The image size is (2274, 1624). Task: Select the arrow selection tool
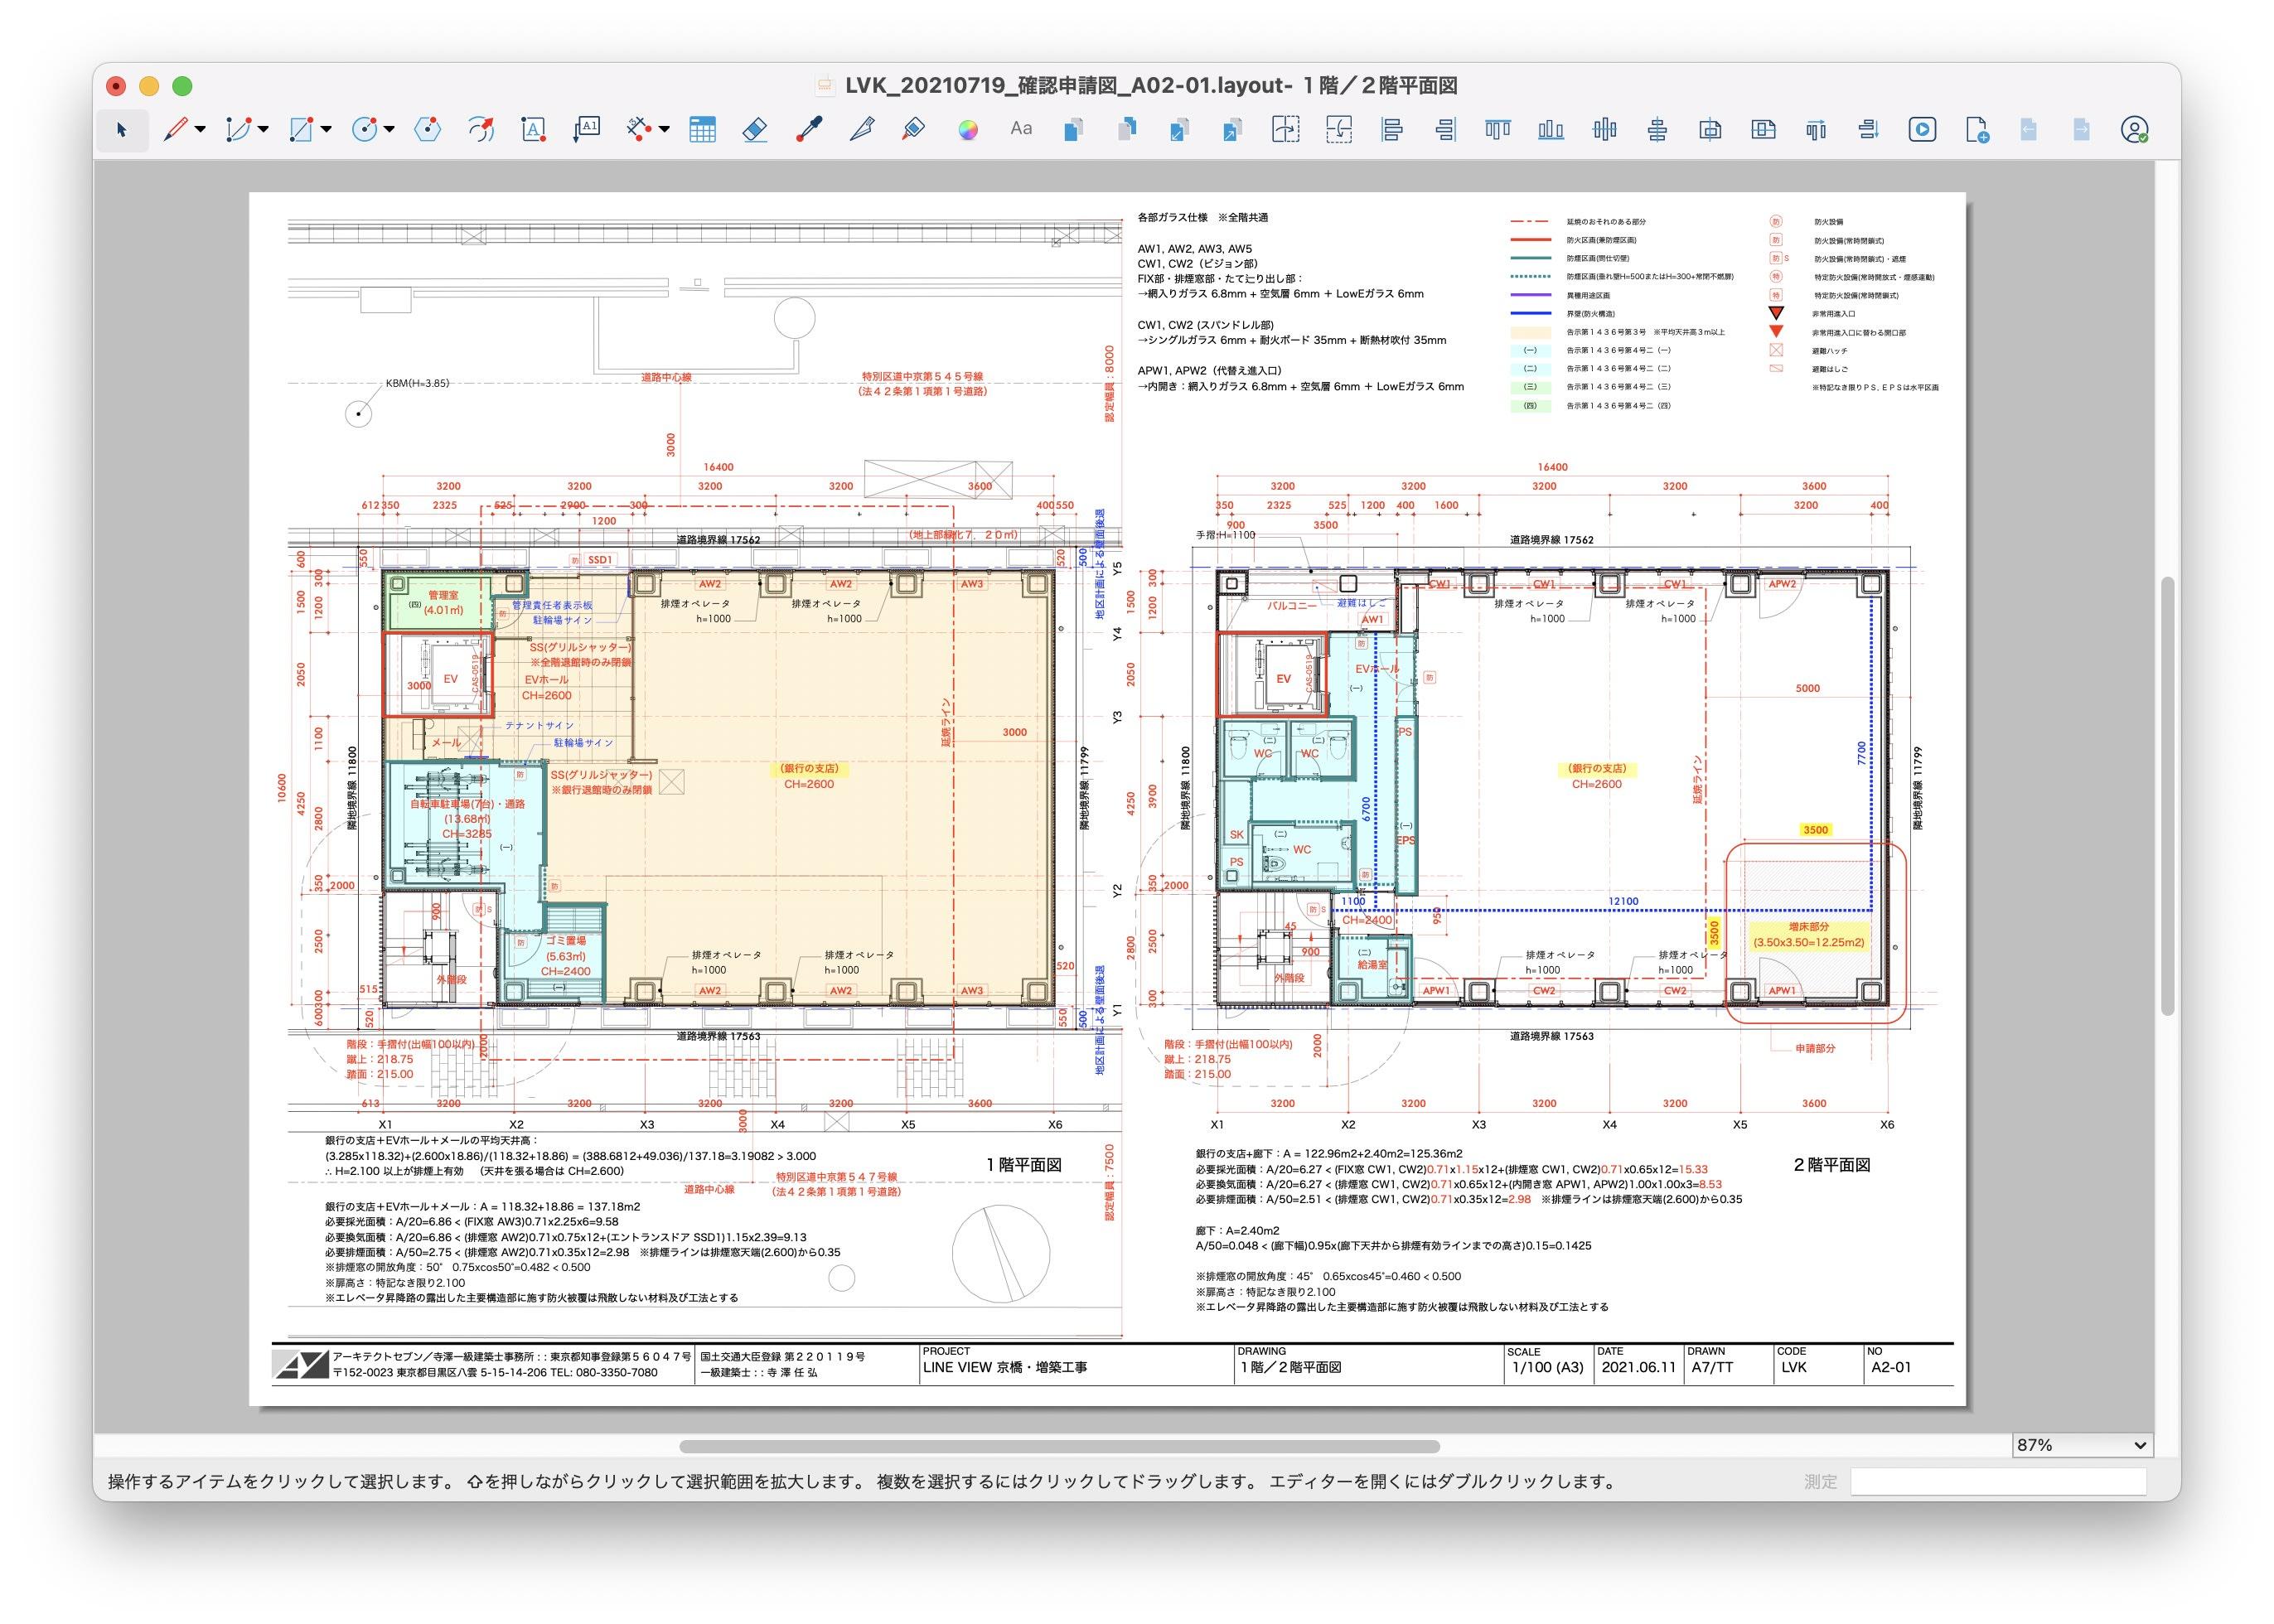tap(122, 130)
